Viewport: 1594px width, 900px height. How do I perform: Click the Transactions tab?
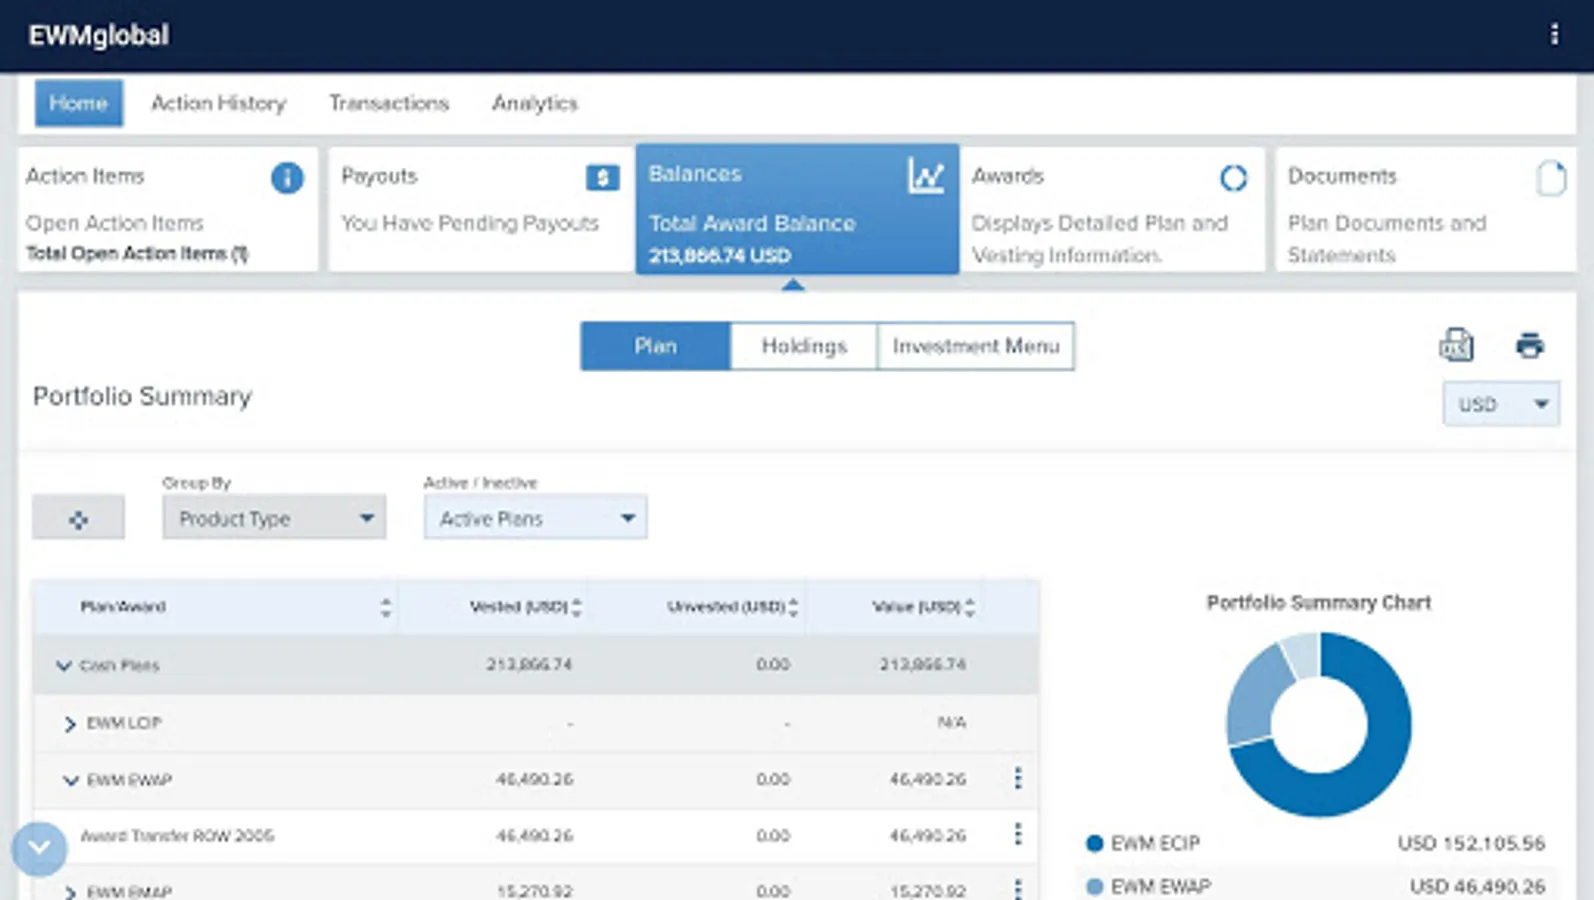(389, 103)
